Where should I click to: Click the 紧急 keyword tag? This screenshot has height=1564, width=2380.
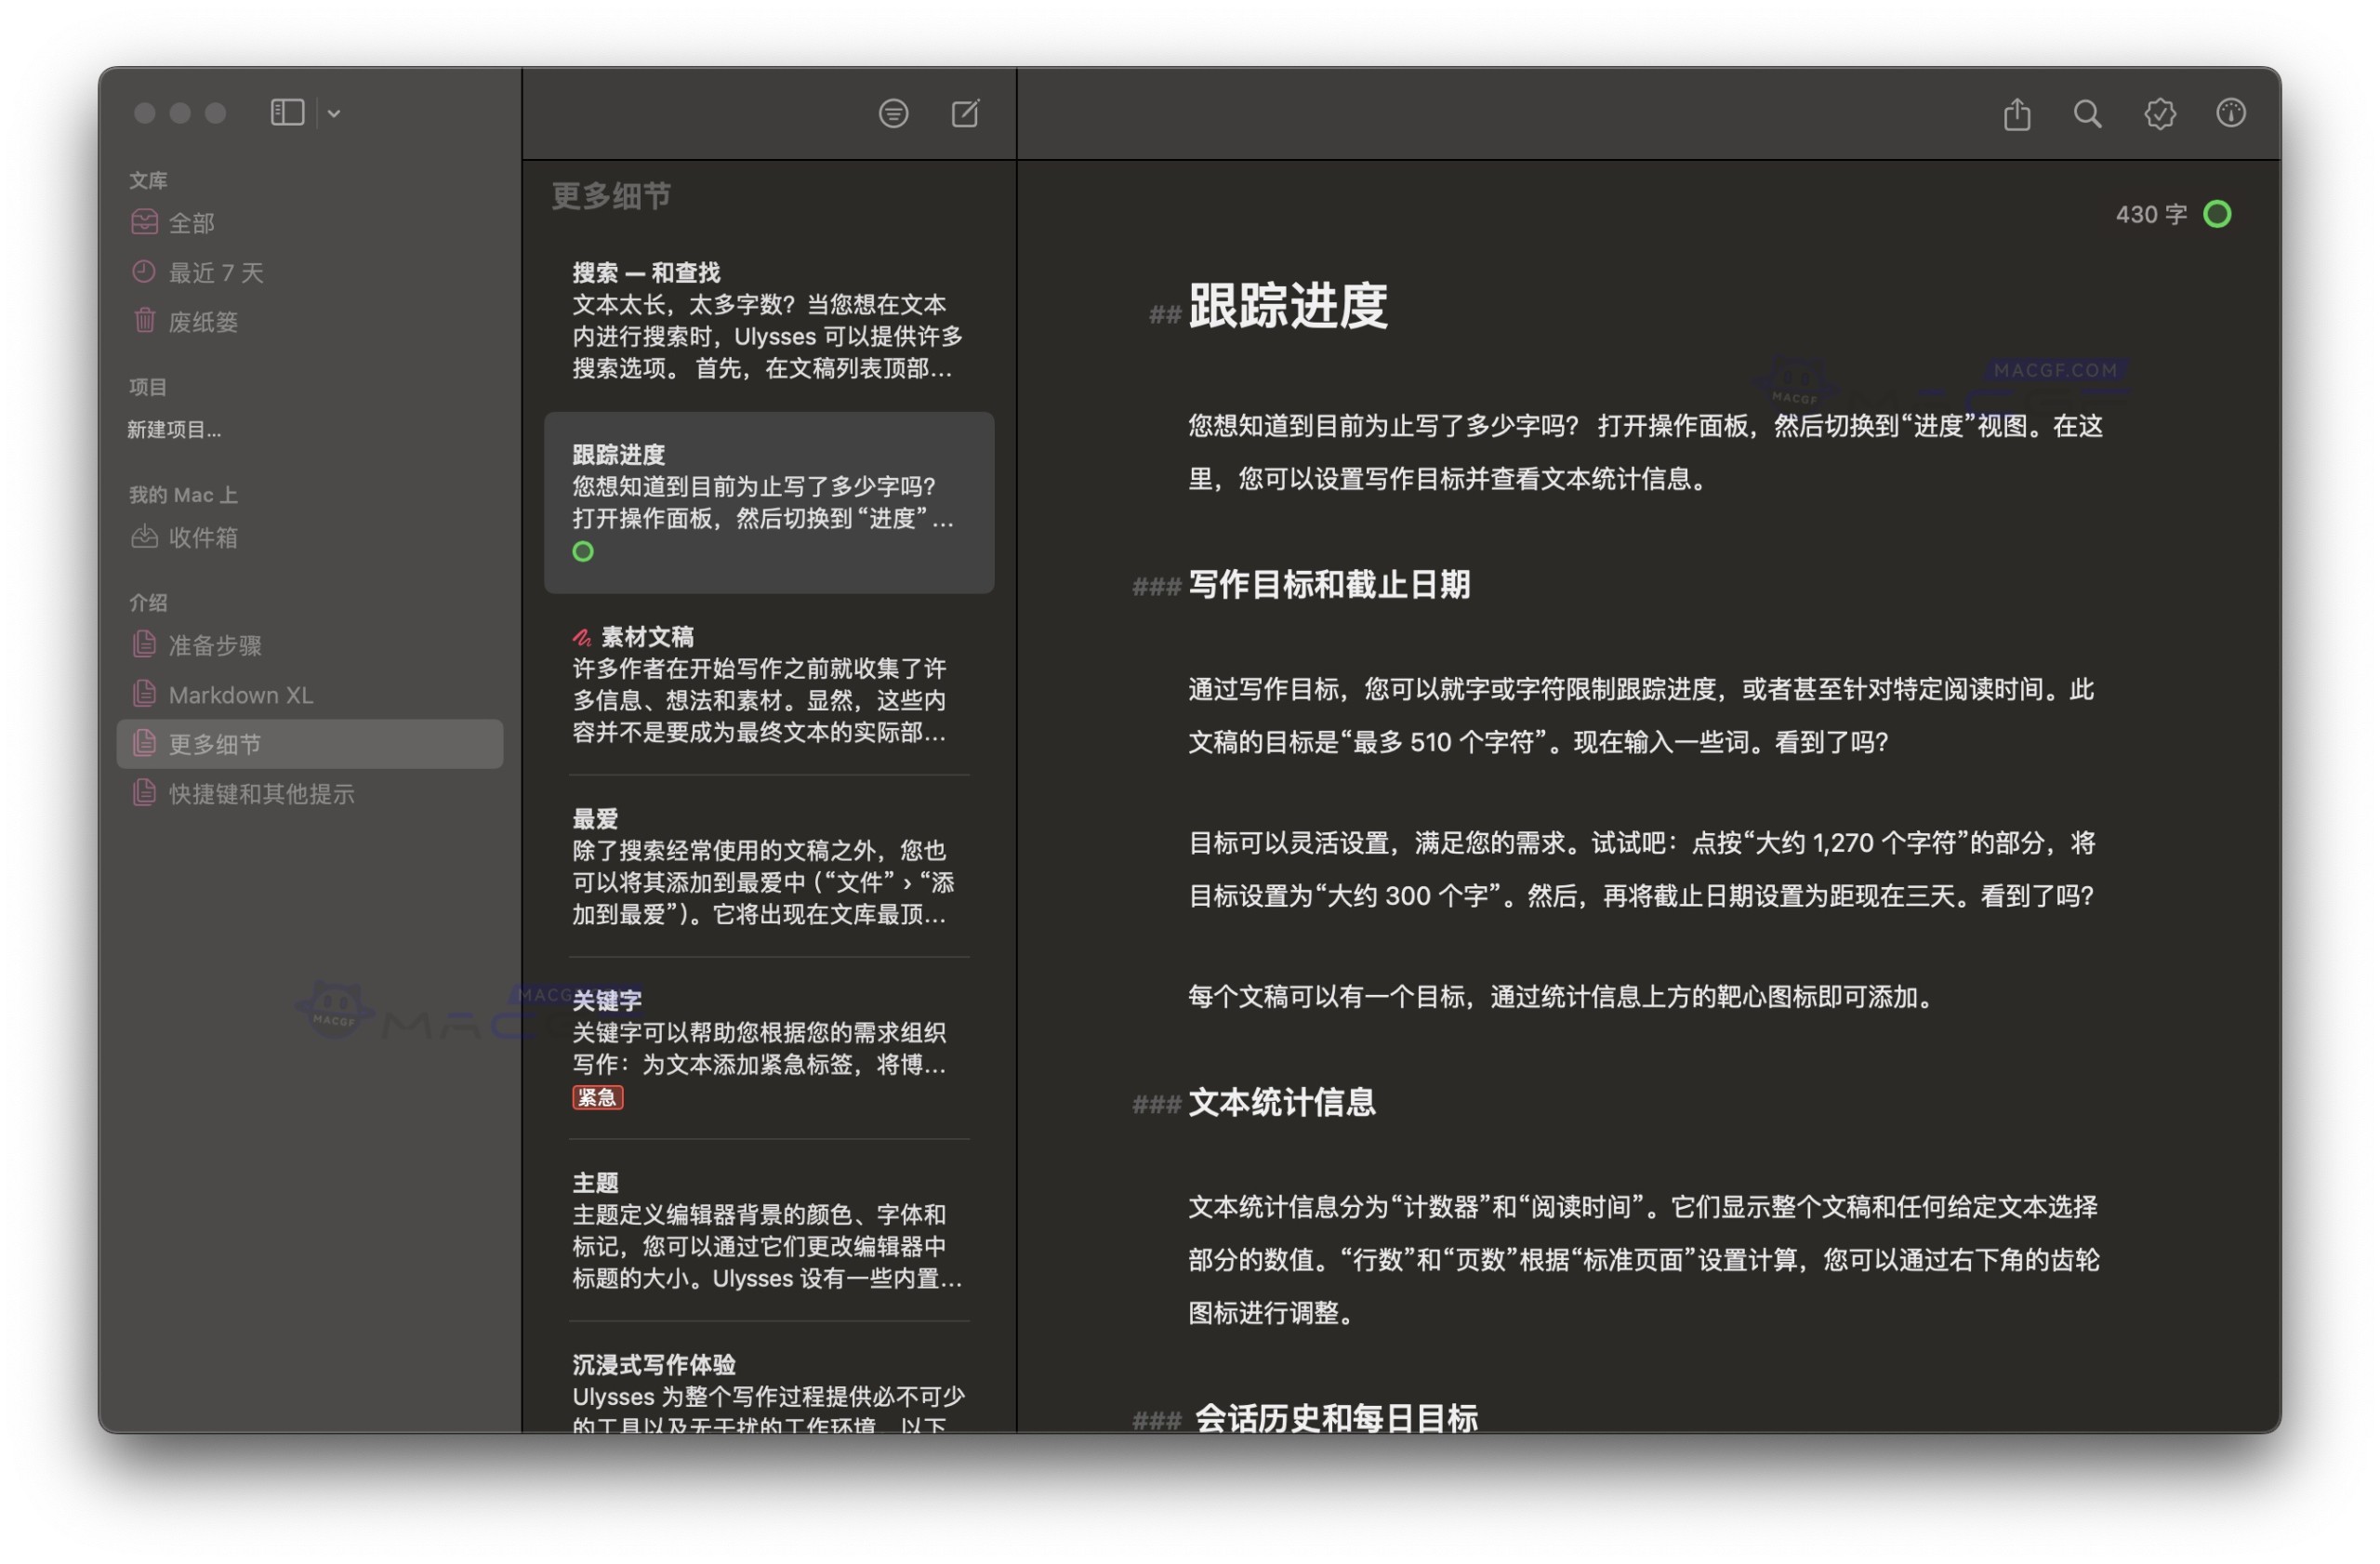(x=597, y=1097)
